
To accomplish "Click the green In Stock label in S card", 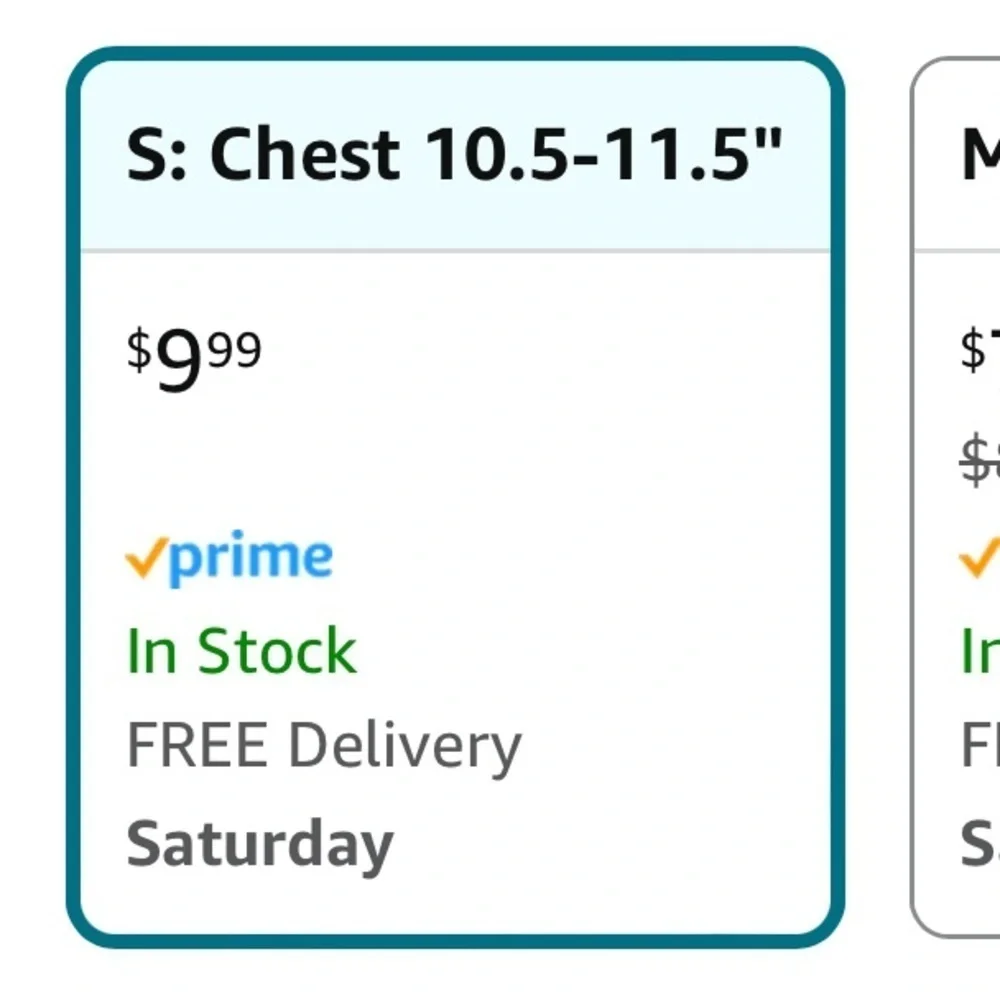I will click(242, 651).
